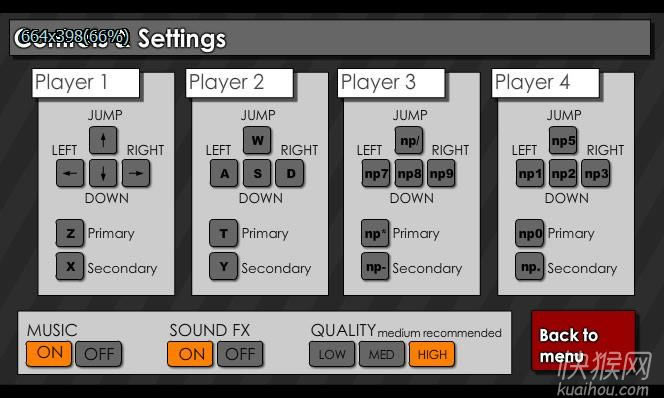Select Player 2's Y secondary key
The height and width of the screenshot is (398, 664).
224,267
